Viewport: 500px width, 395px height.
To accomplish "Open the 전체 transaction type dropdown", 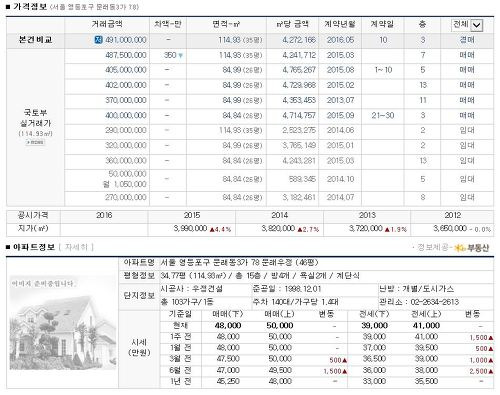I will tap(467, 25).
